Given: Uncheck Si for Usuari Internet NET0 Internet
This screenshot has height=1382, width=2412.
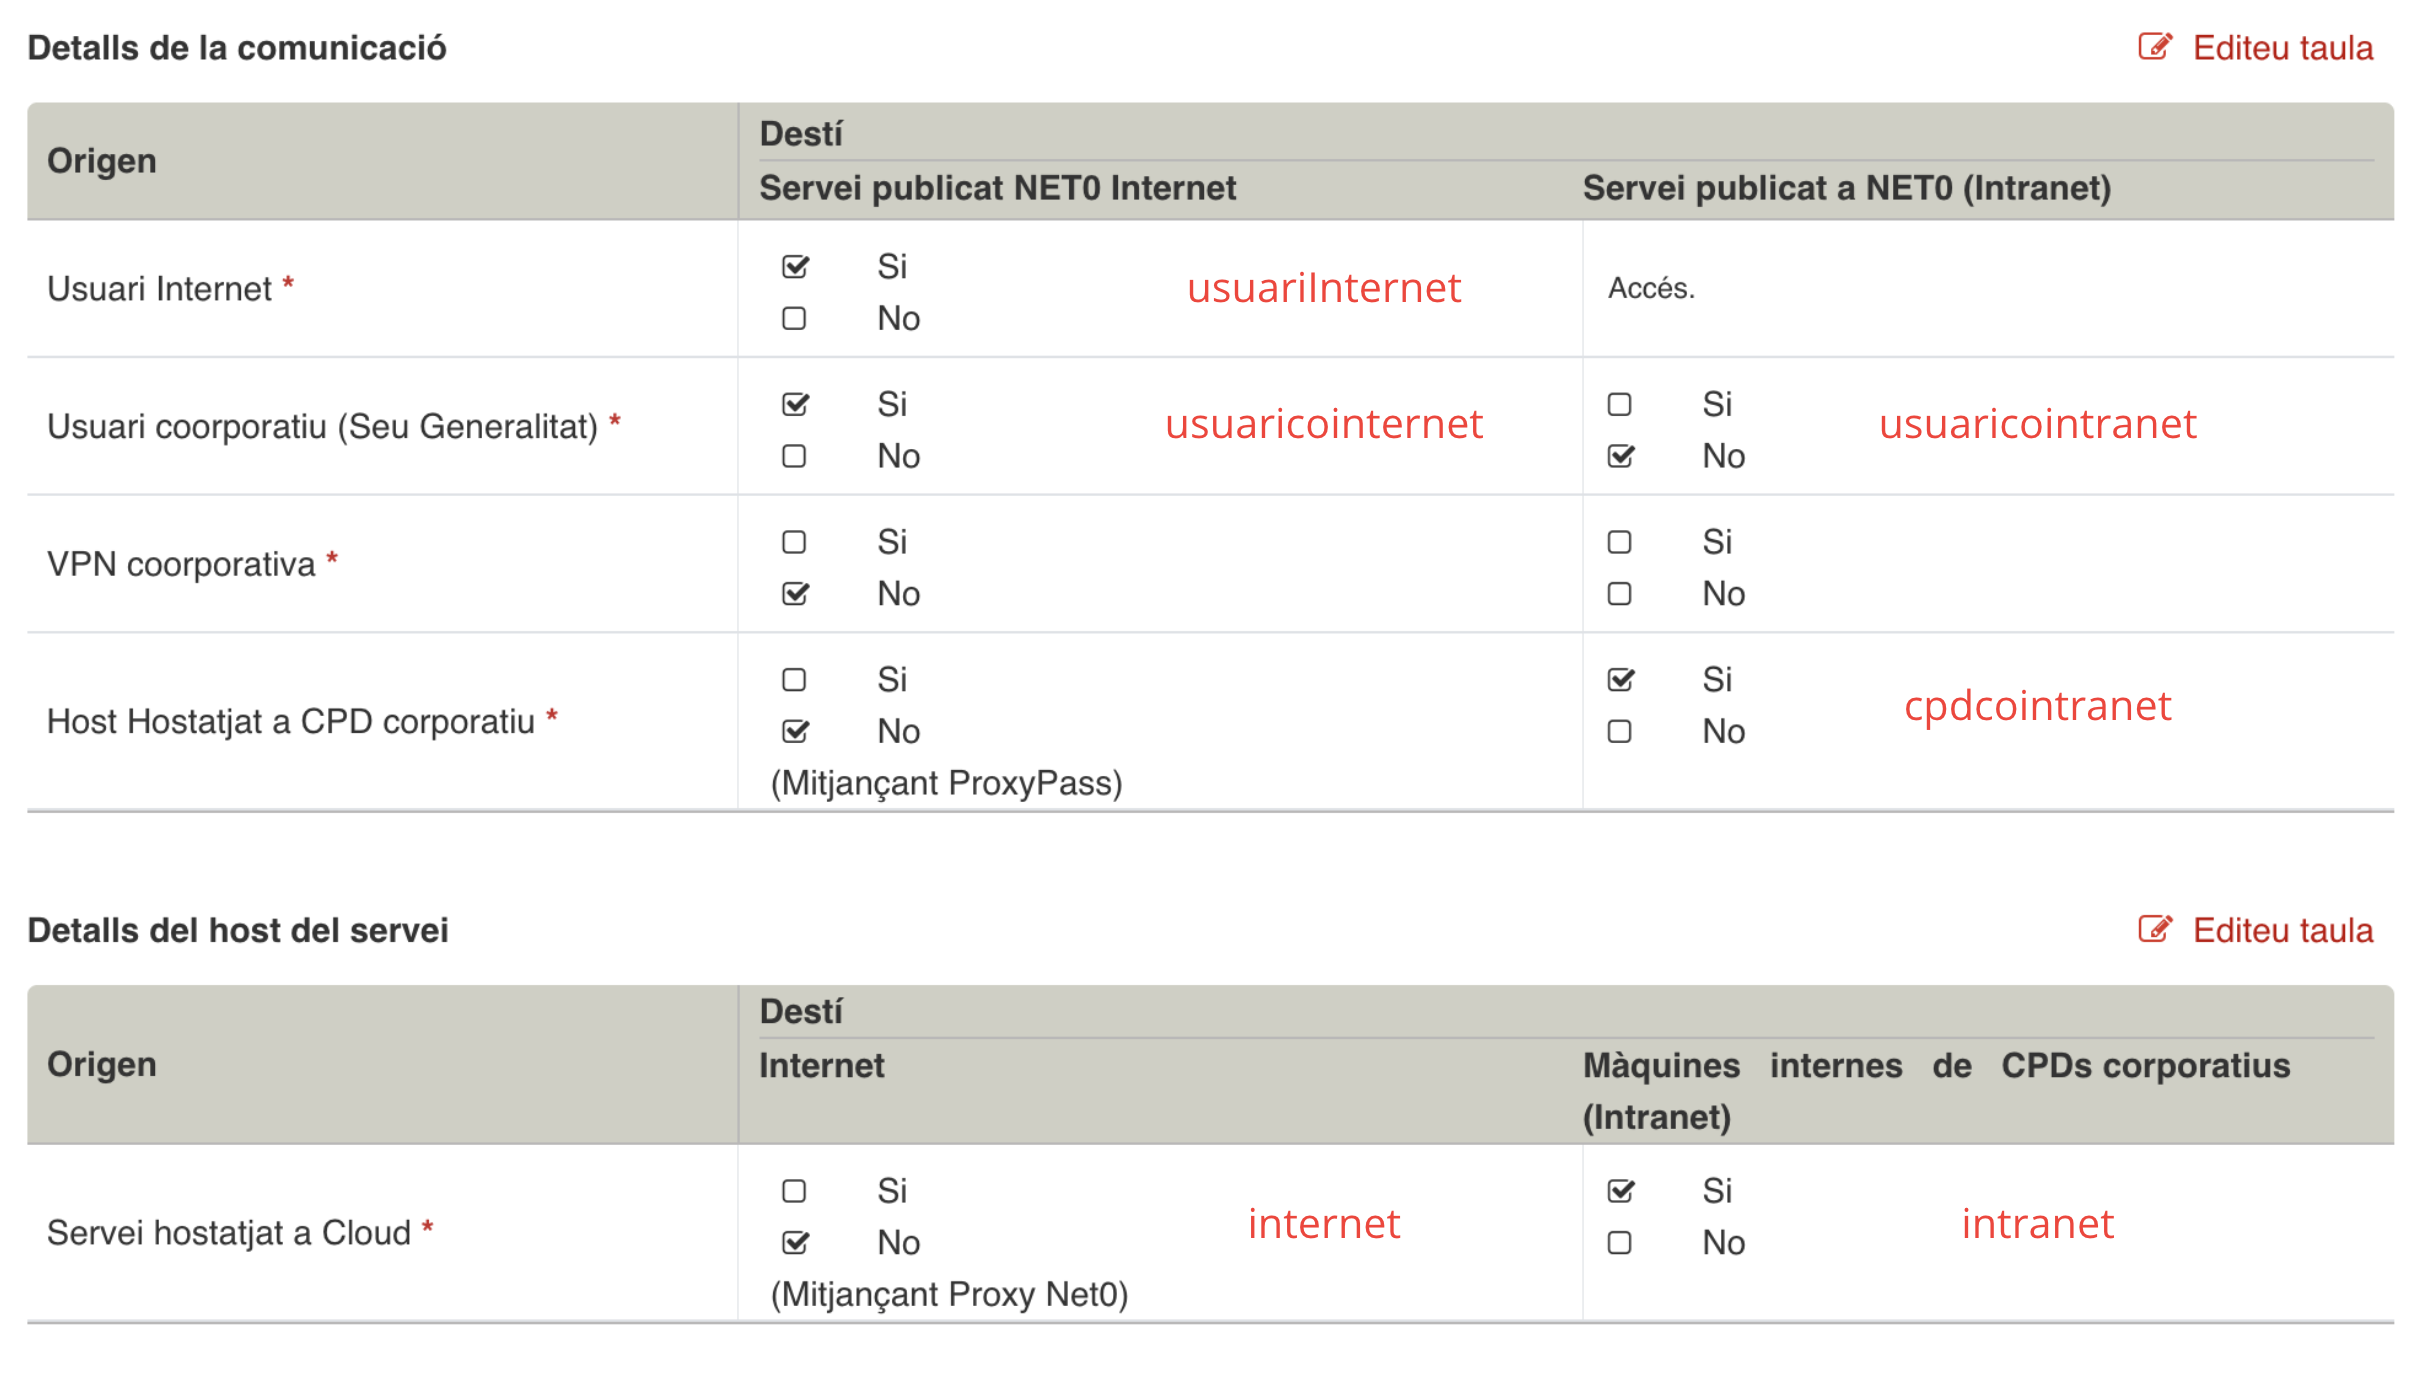Looking at the screenshot, I should coord(795,267).
